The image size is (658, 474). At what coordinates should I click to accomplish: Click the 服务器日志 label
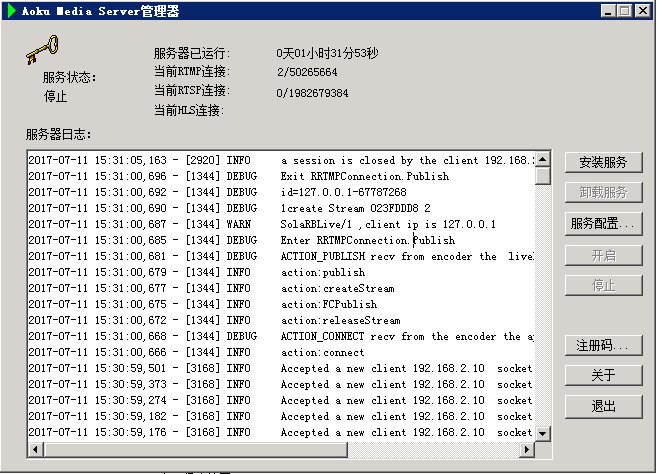pyautogui.click(x=58, y=135)
